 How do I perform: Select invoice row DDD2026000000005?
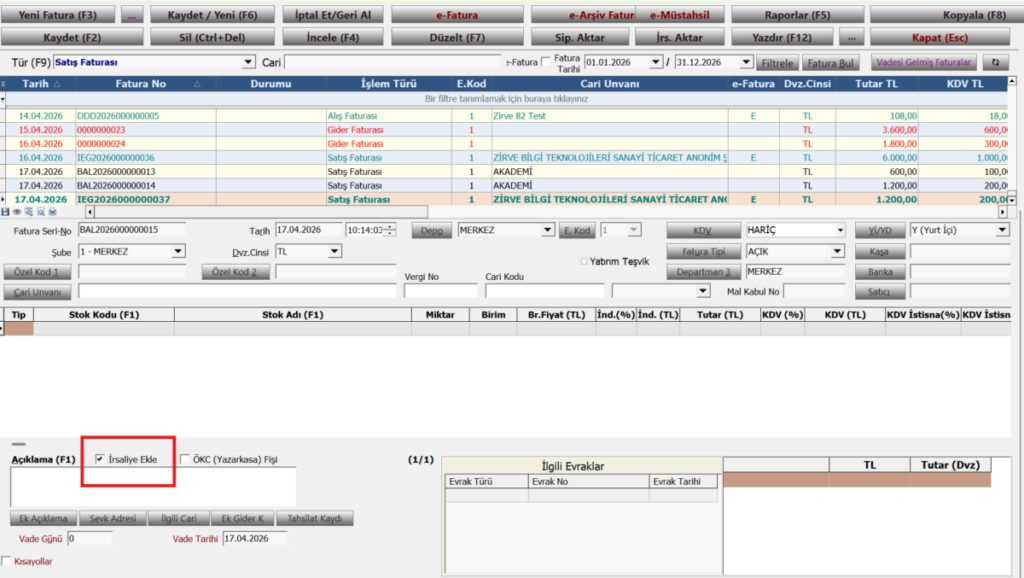pos(506,116)
